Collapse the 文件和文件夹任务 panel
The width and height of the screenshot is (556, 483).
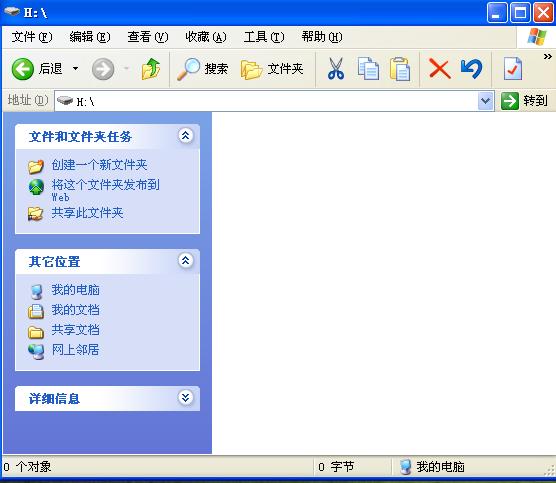pyautogui.click(x=185, y=135)
